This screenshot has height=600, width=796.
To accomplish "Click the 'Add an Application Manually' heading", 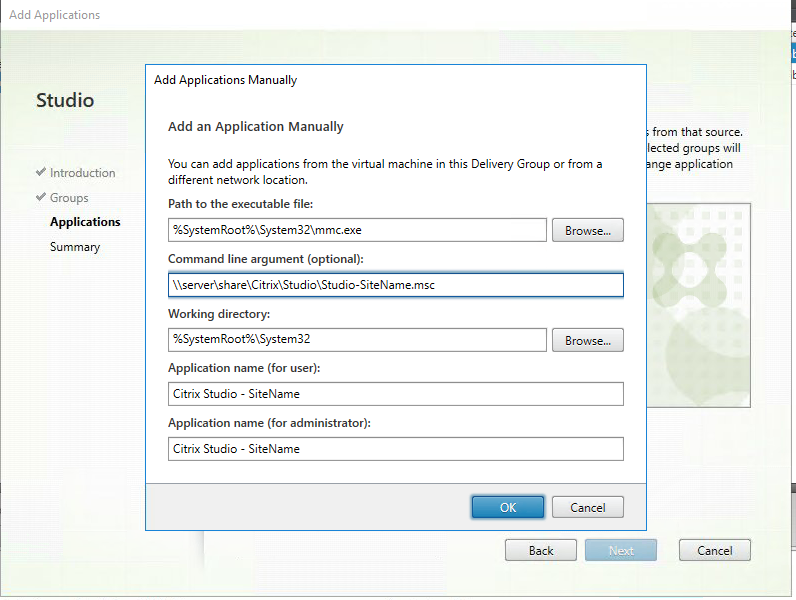I will pos(256,126).
